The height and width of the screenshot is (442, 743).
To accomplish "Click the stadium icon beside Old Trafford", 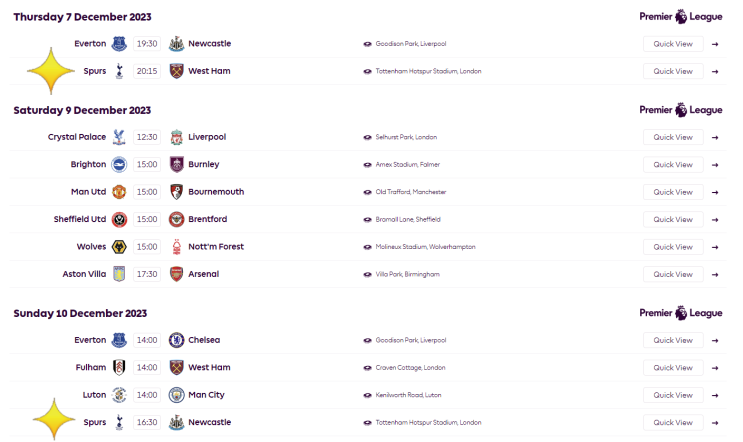I will (367, 192).
